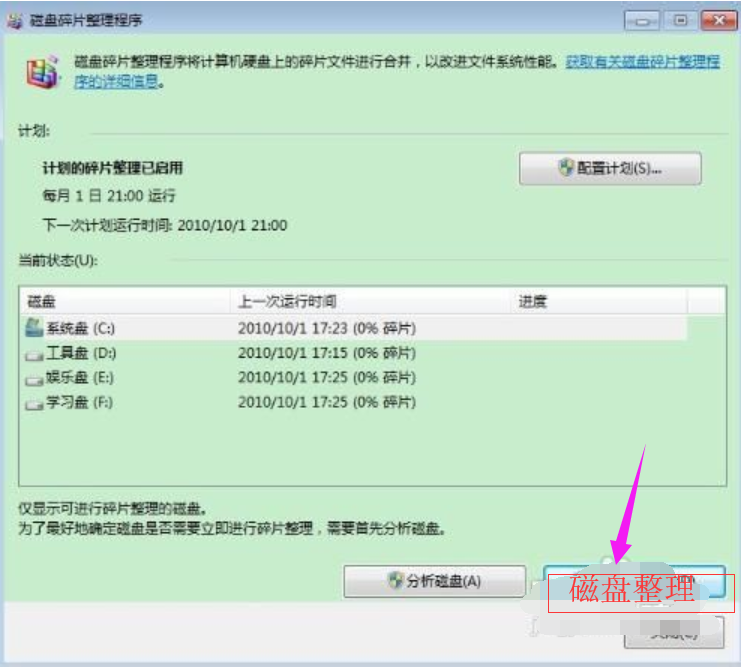Maximize the Disk Defragmenter window
Screen dimensions: 741x670
pyautogui.click(x=681, y=20)
